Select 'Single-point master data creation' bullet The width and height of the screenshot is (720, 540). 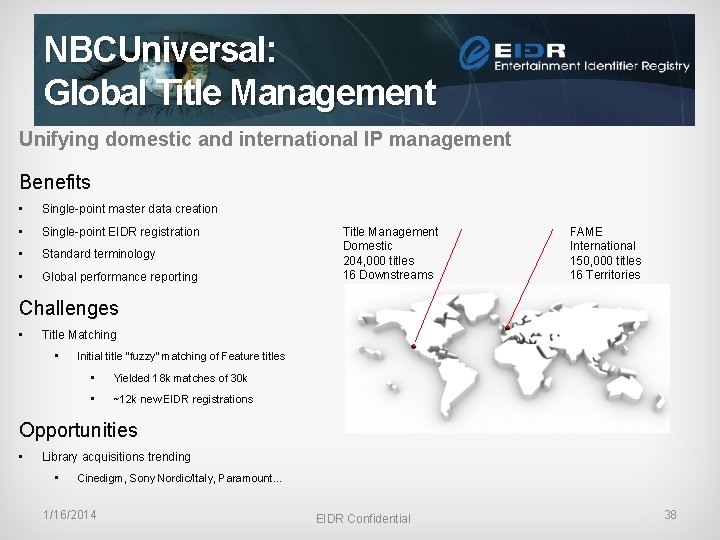pyautogui.click(x=129, y=209)
